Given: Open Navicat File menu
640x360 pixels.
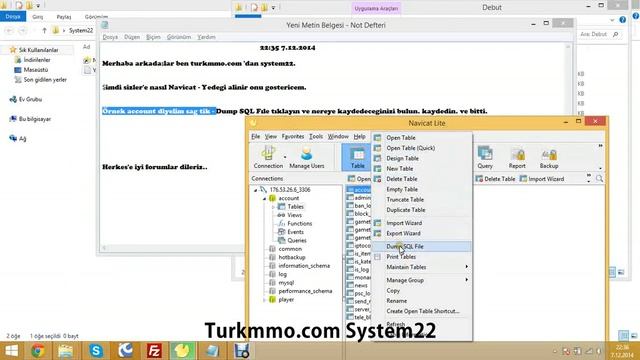Looking at the screenshot, I should click(256, 136).
